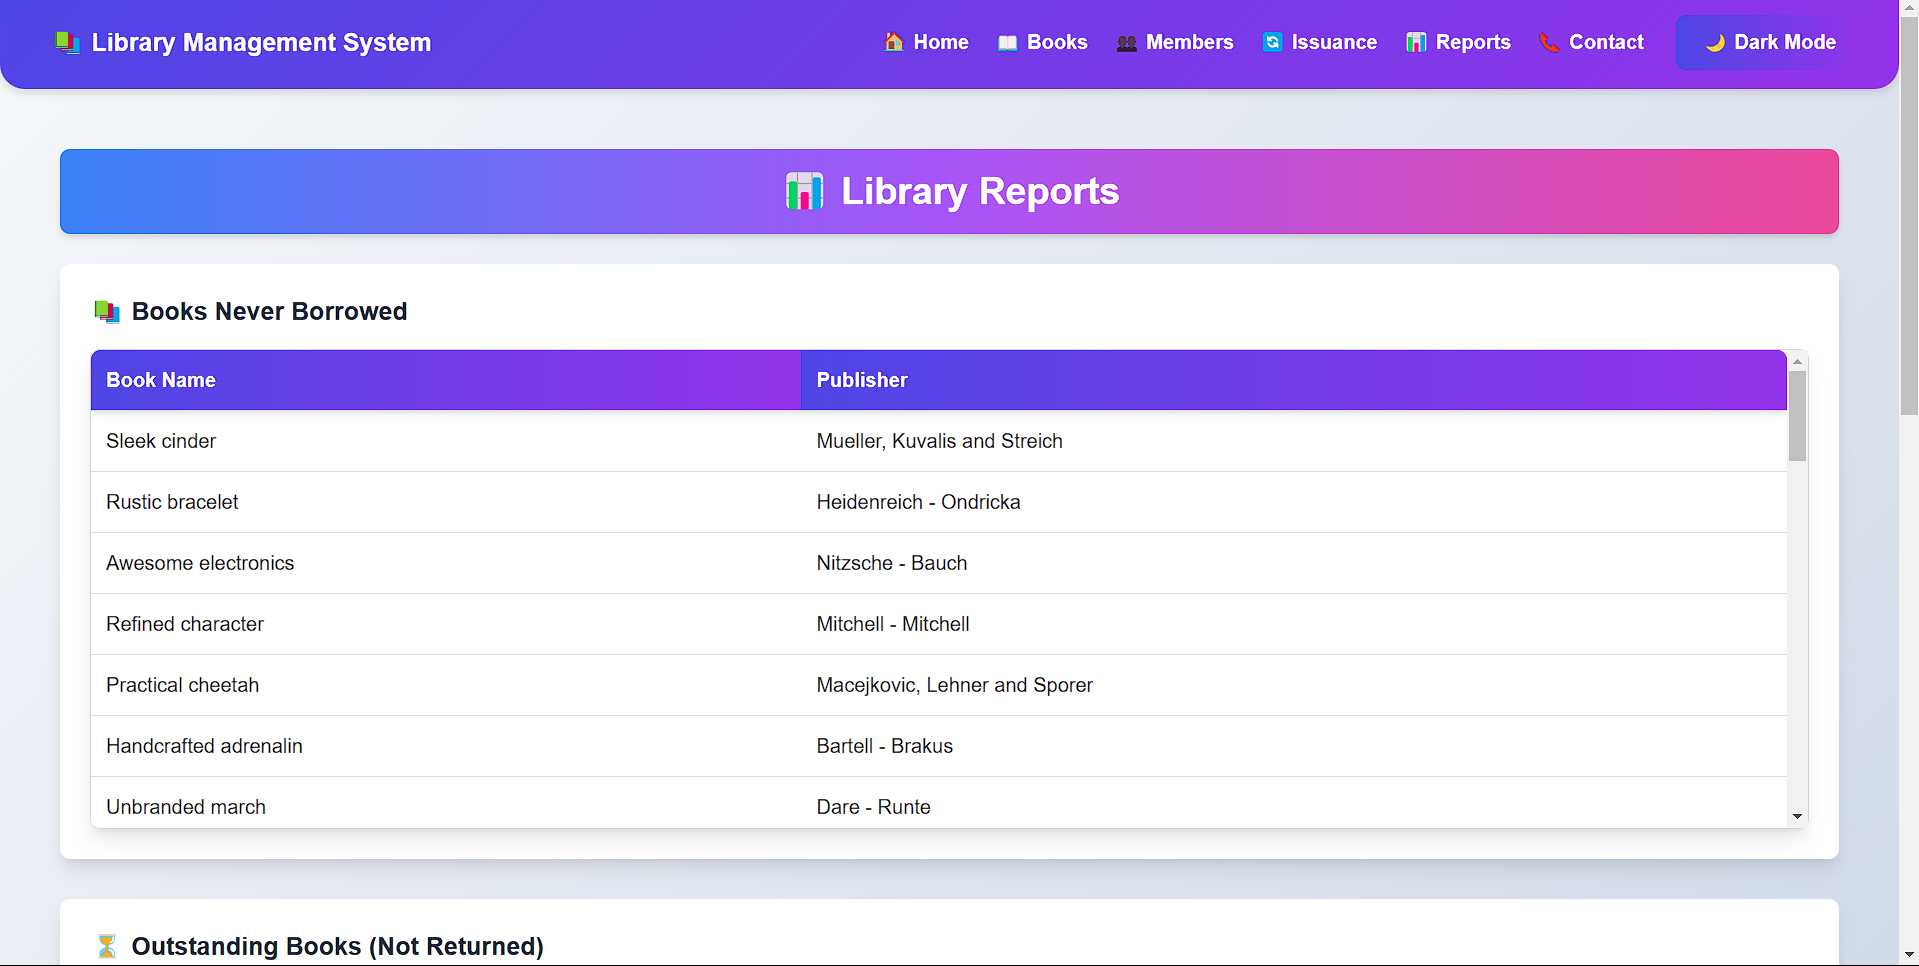
Task: Select 'Awesome electronics' in the table
Action: pyautogui.click(x=200, y=563)
